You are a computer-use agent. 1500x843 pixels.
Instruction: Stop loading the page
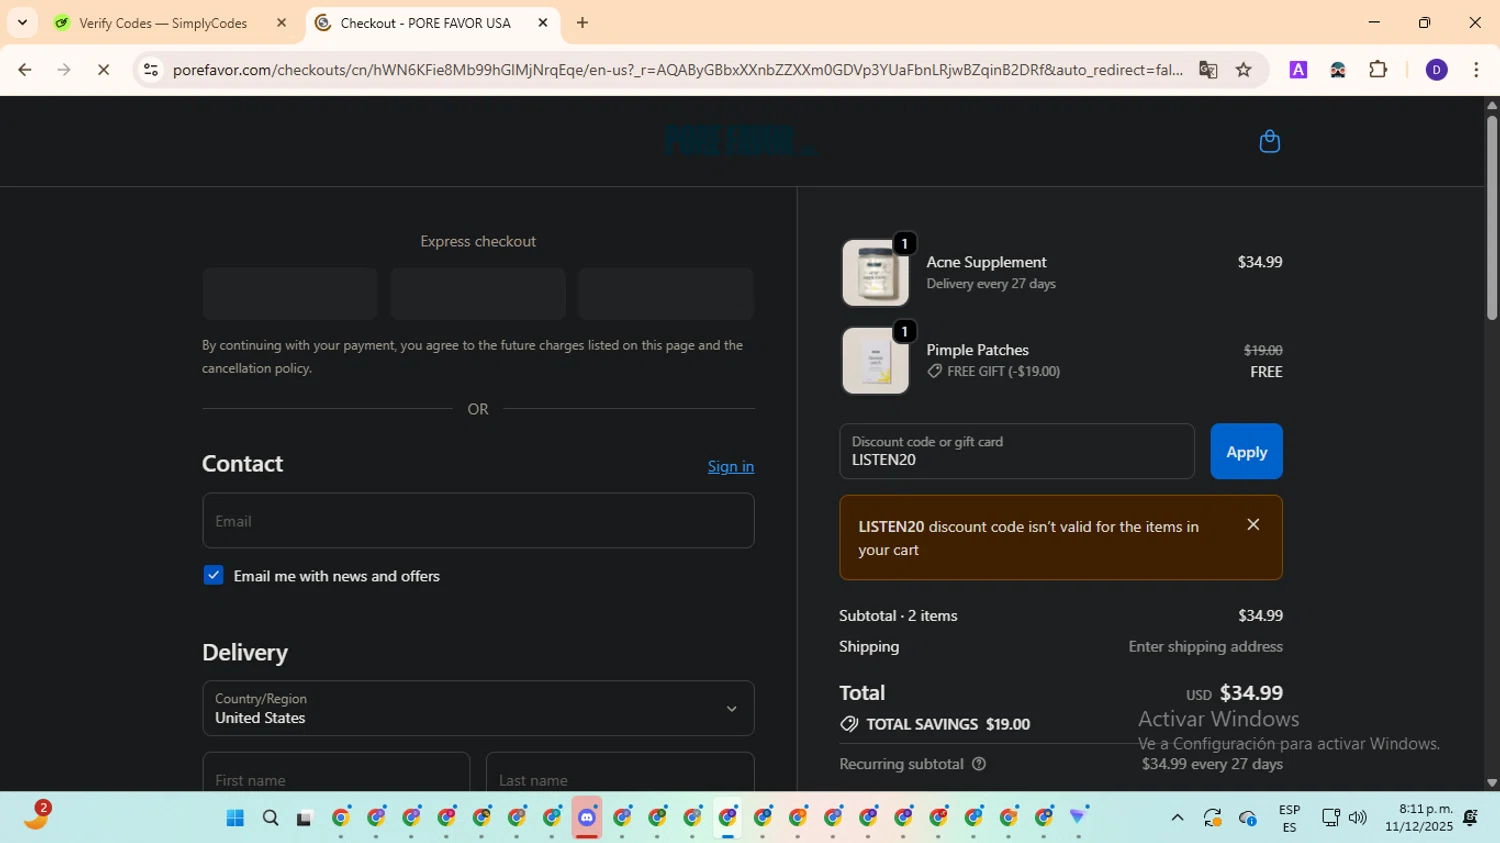pos(103,70)
